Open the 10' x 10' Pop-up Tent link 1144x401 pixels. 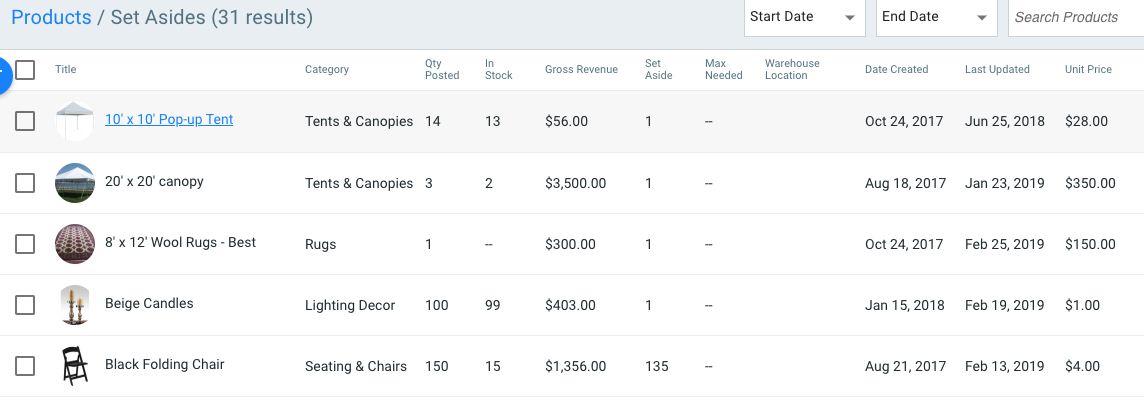click(169, 119)
